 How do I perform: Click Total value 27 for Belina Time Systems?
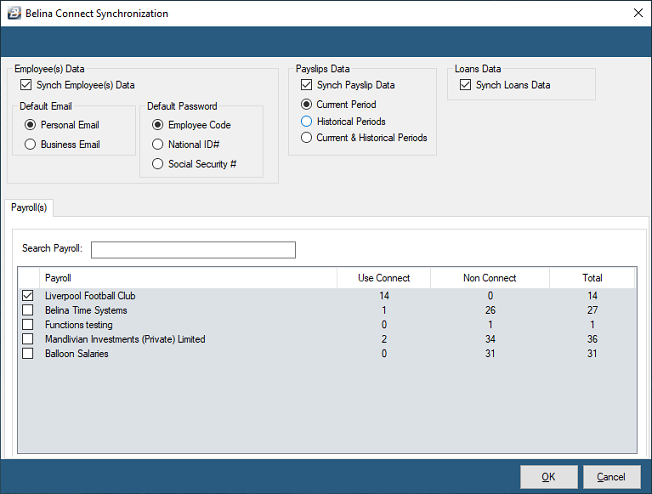click(x=592, y=310)
